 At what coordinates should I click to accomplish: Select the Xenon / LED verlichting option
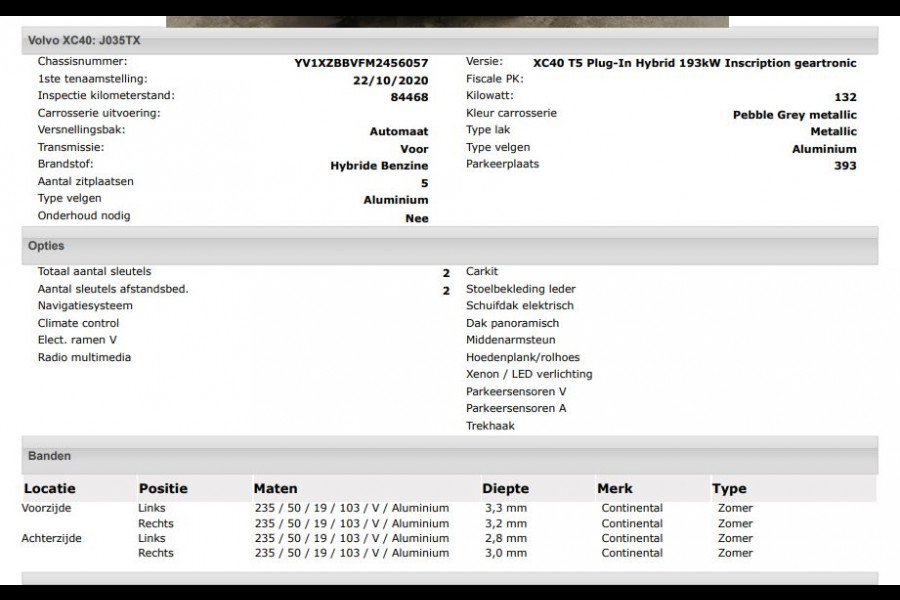[527, 374]
